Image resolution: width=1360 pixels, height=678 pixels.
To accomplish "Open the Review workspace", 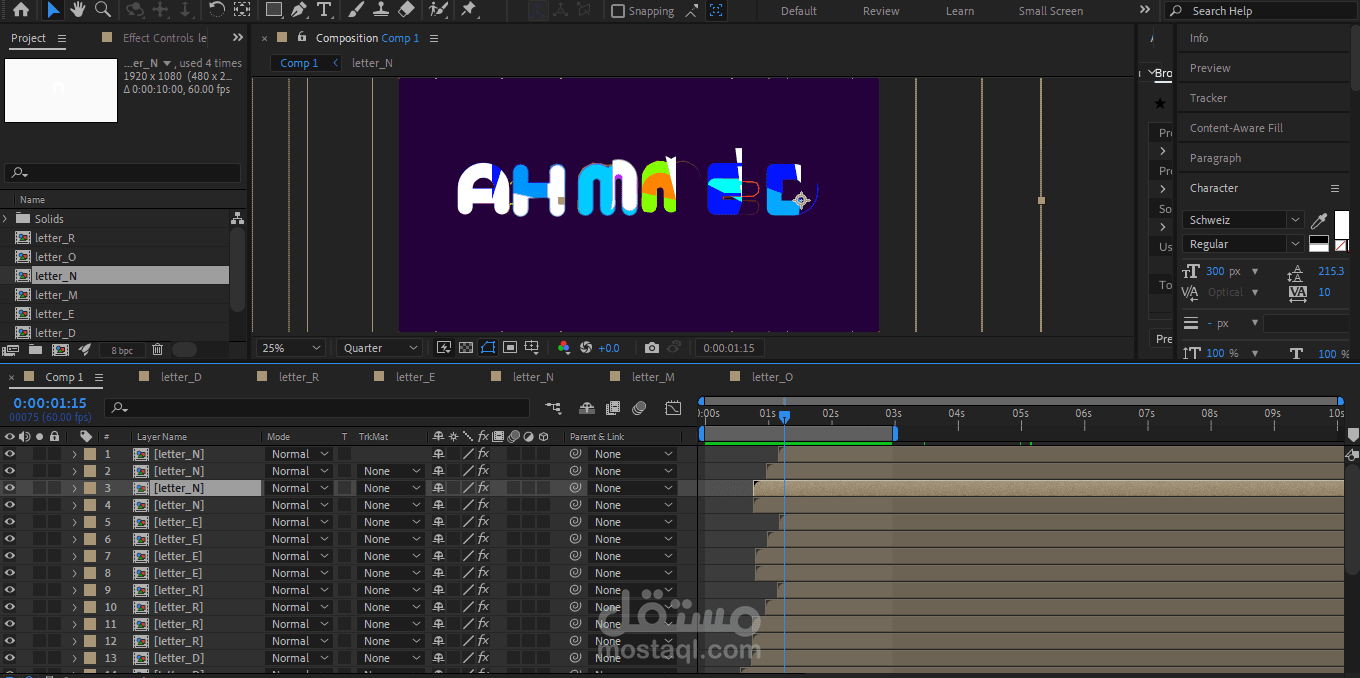I will (x=880, y=11).
